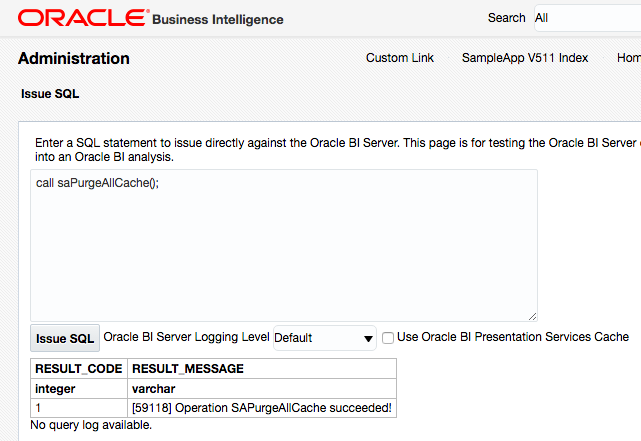Go to SampleApp V511 Index
Screen dimensions: 641x441
click(x=524, y=58)
